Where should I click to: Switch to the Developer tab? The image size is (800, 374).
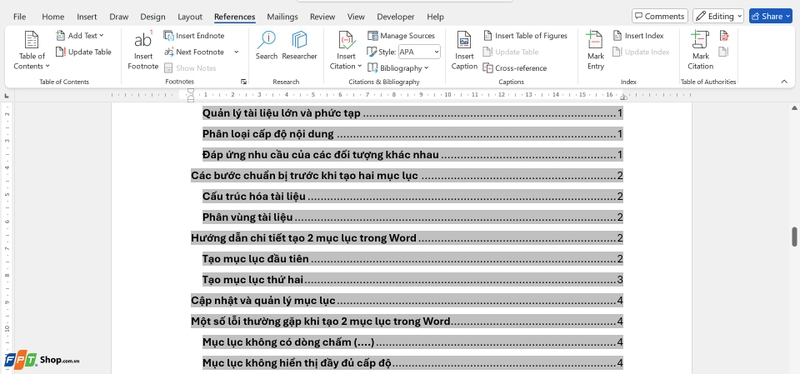point(396,17)
